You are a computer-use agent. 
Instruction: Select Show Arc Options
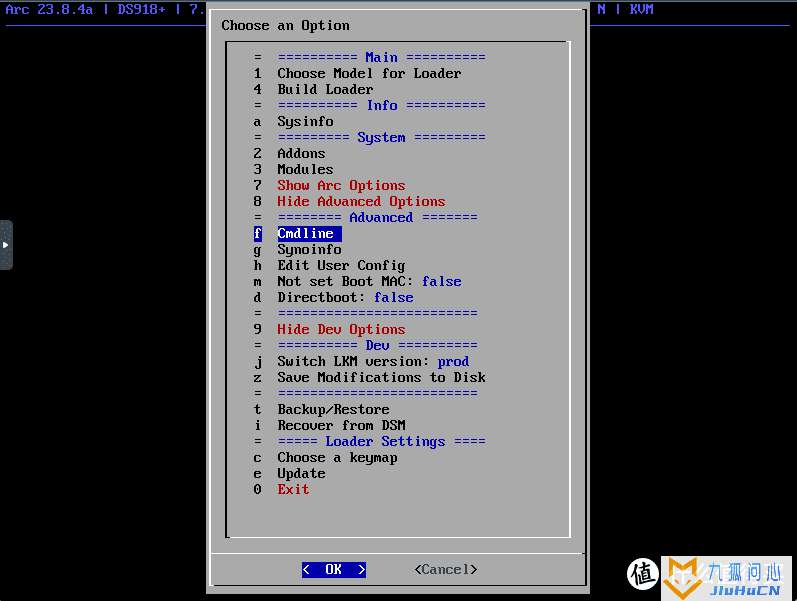[341, 186]
